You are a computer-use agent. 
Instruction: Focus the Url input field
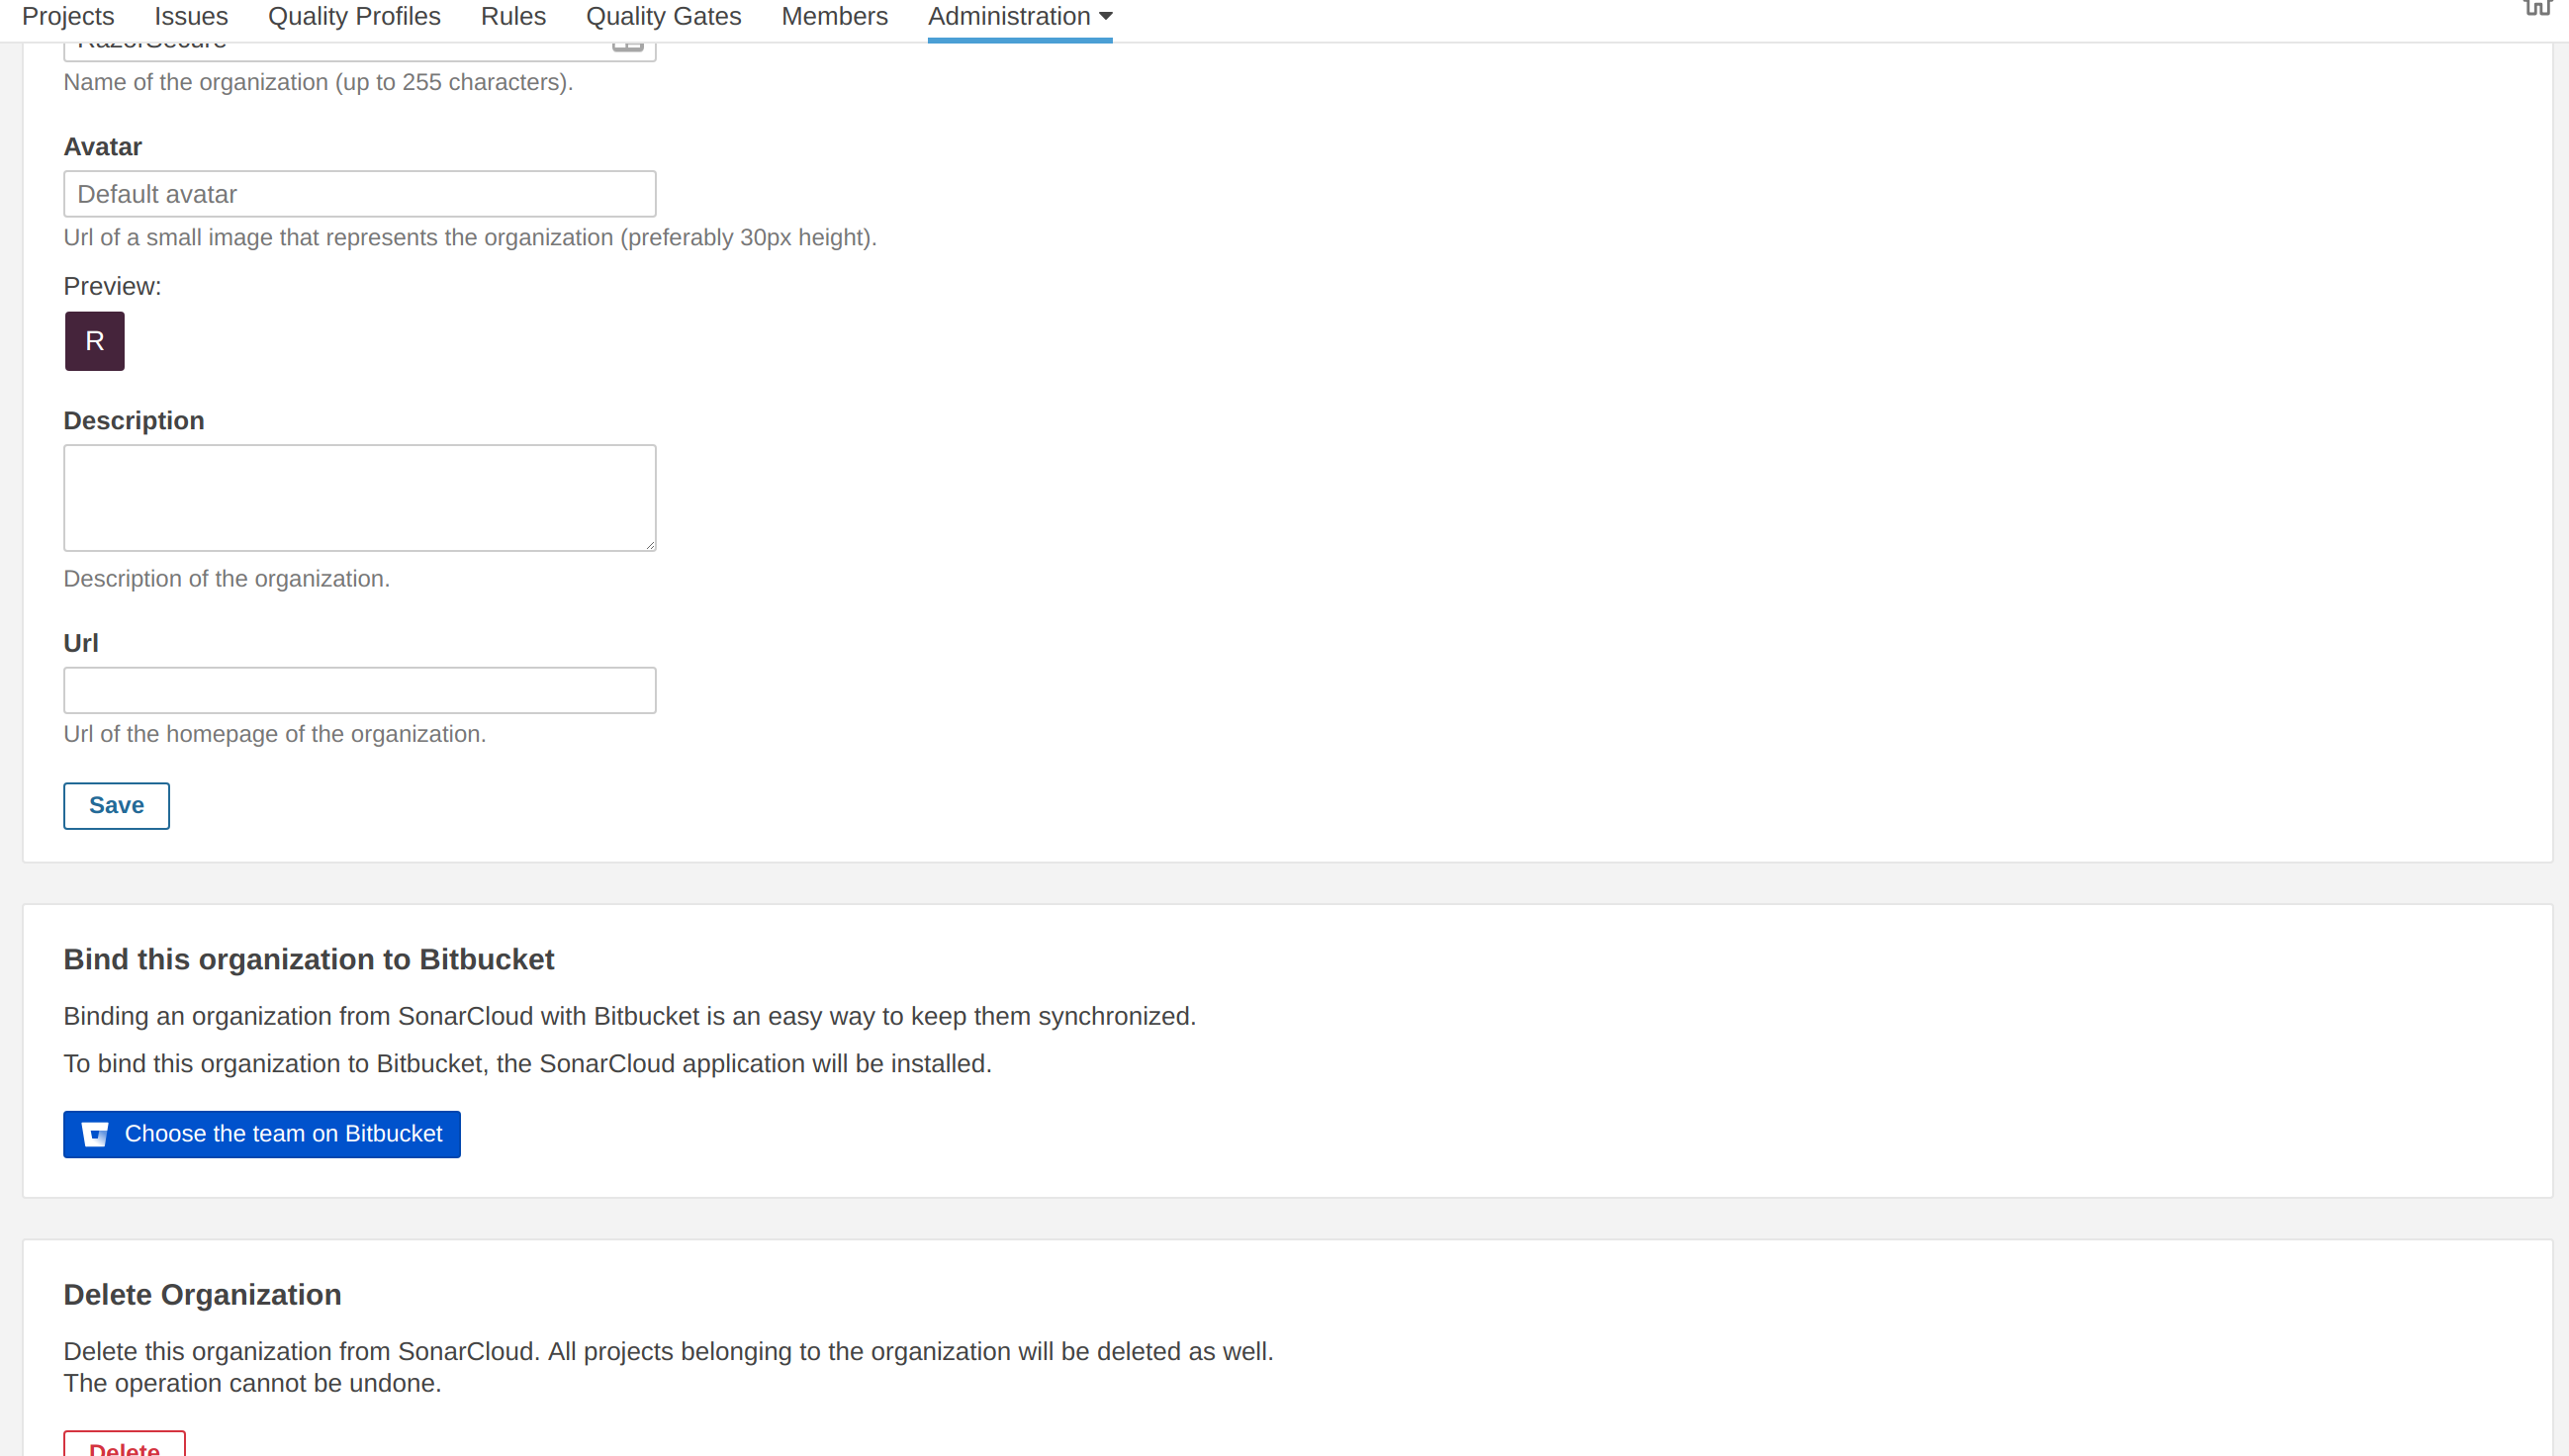click(359, 690)
